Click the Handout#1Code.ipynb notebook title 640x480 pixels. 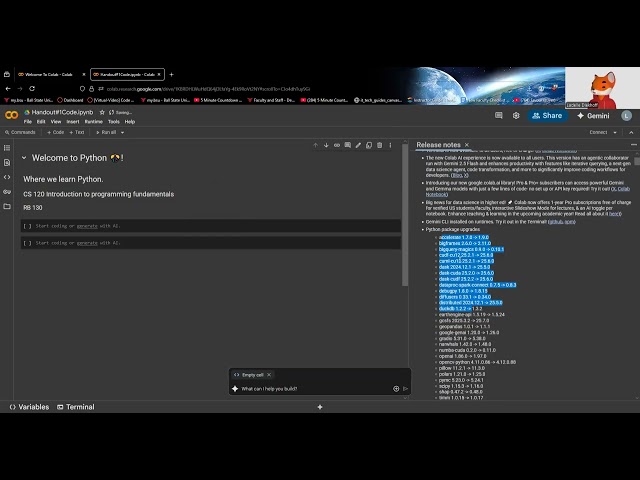click(x=62, y=112)
